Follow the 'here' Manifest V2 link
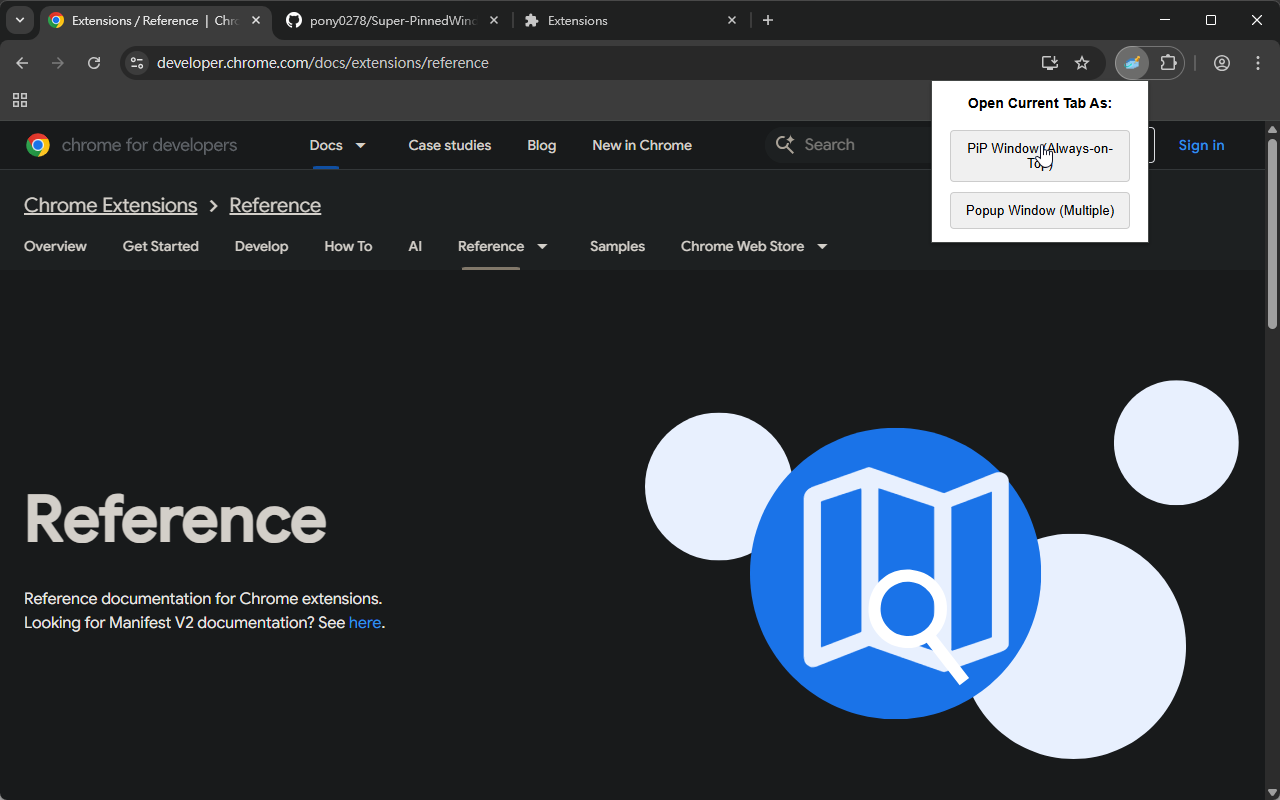 pos(364,622)
